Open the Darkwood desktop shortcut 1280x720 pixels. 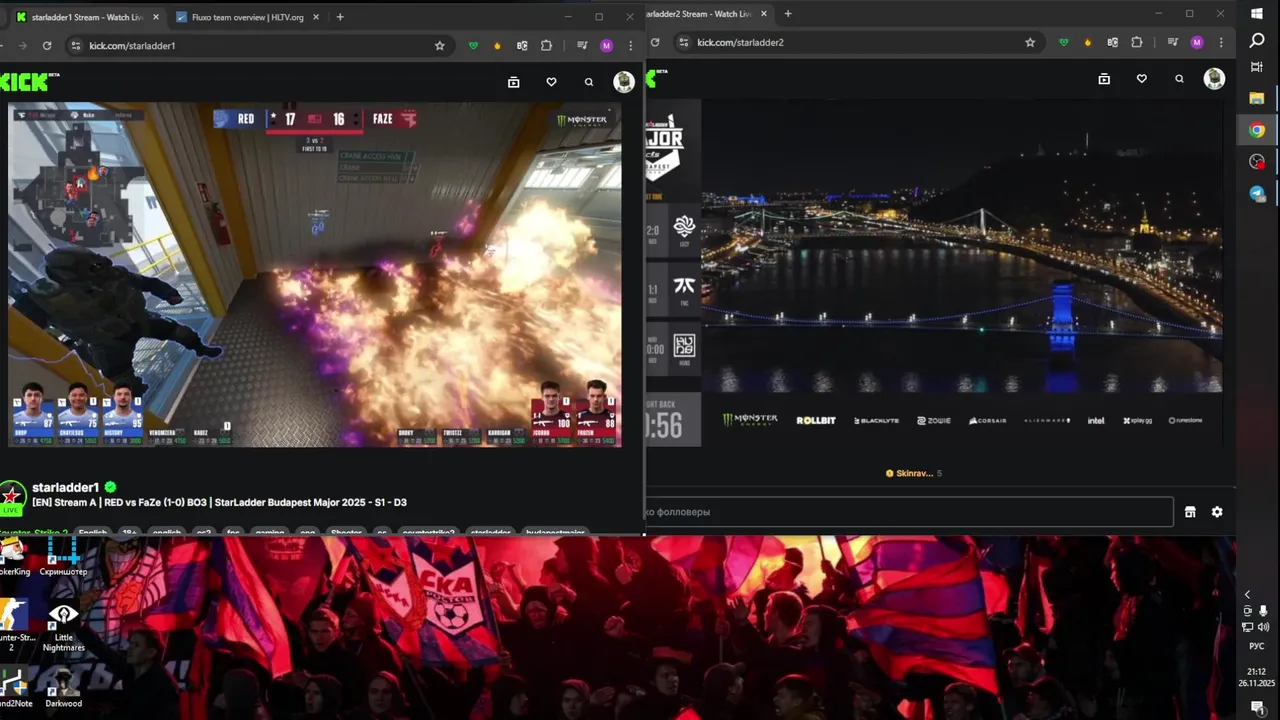point(63,686)
